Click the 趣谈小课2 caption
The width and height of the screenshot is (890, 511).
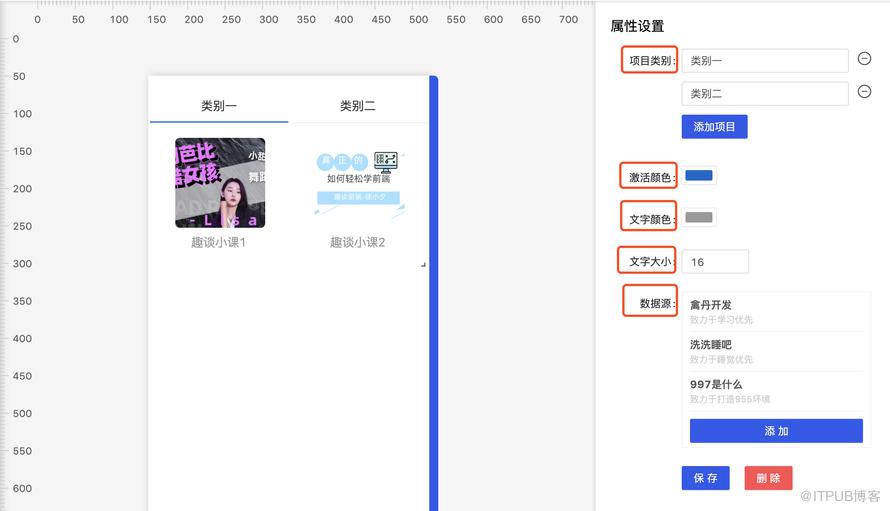click(358, 242)
